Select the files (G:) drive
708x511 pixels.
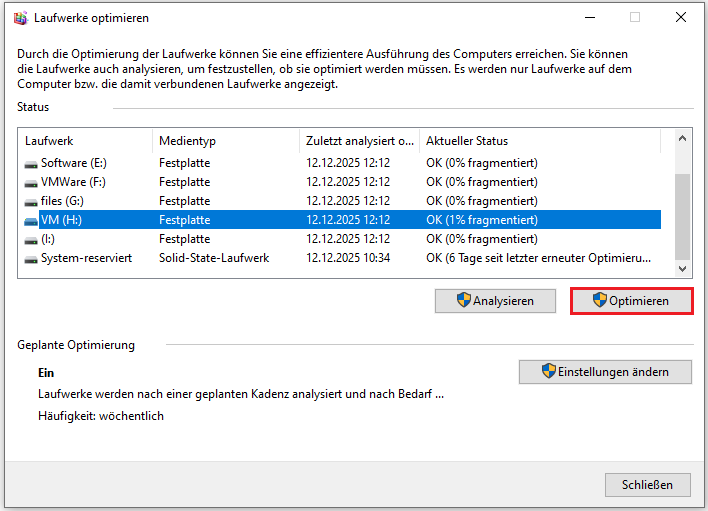(62, 201)
